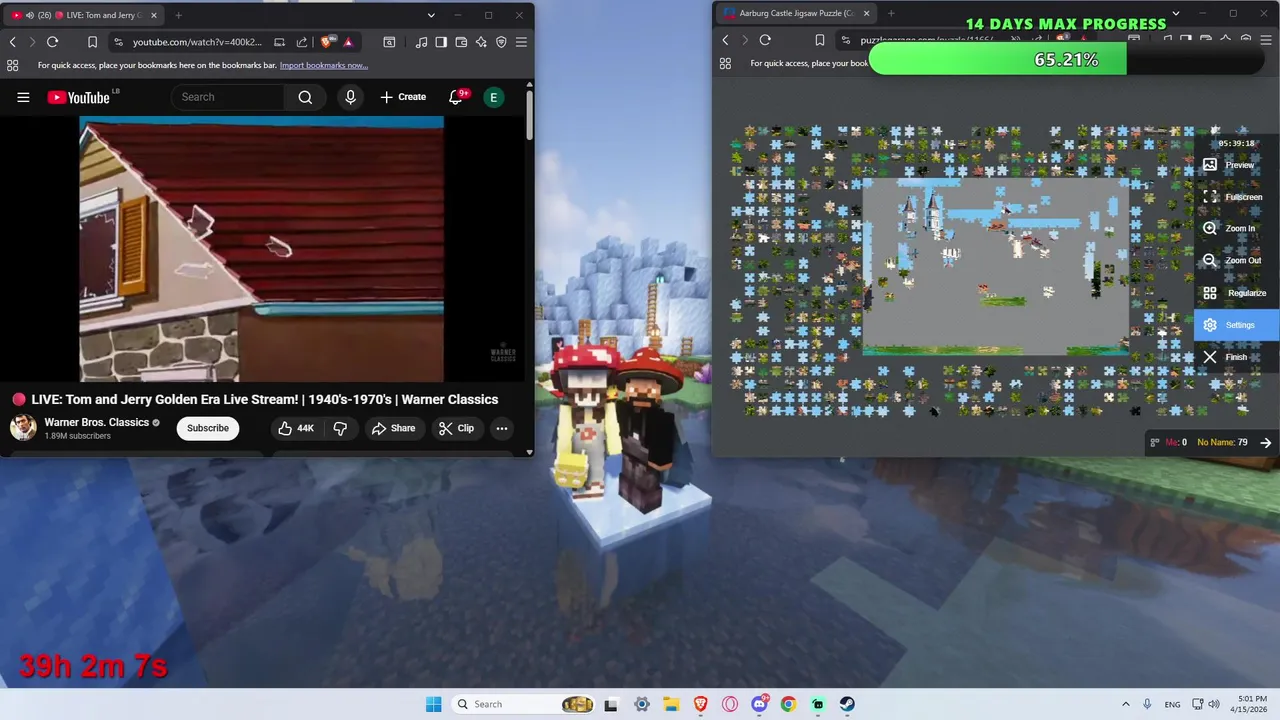The height and width of the screenshot is (720, 1280).
Task: Open YouTube notifications bell
Action: [x=456, y=97]
